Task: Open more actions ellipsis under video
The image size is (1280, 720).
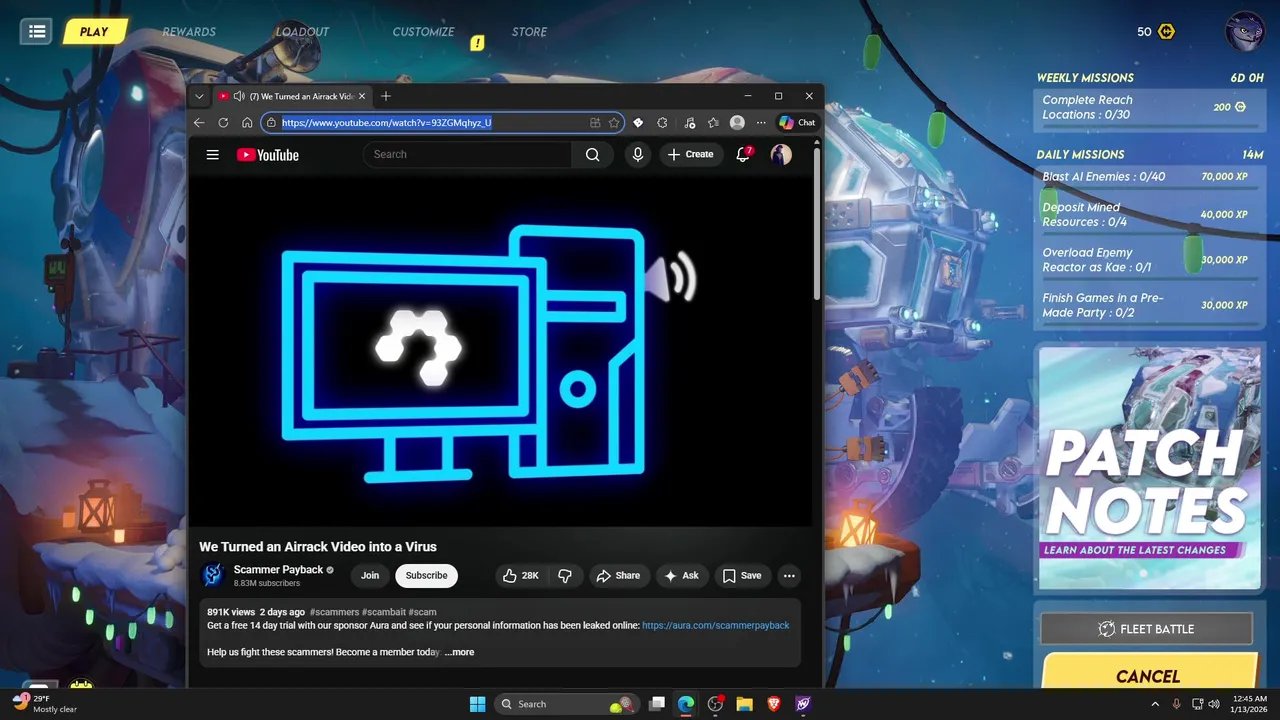Action: point(789,575)
